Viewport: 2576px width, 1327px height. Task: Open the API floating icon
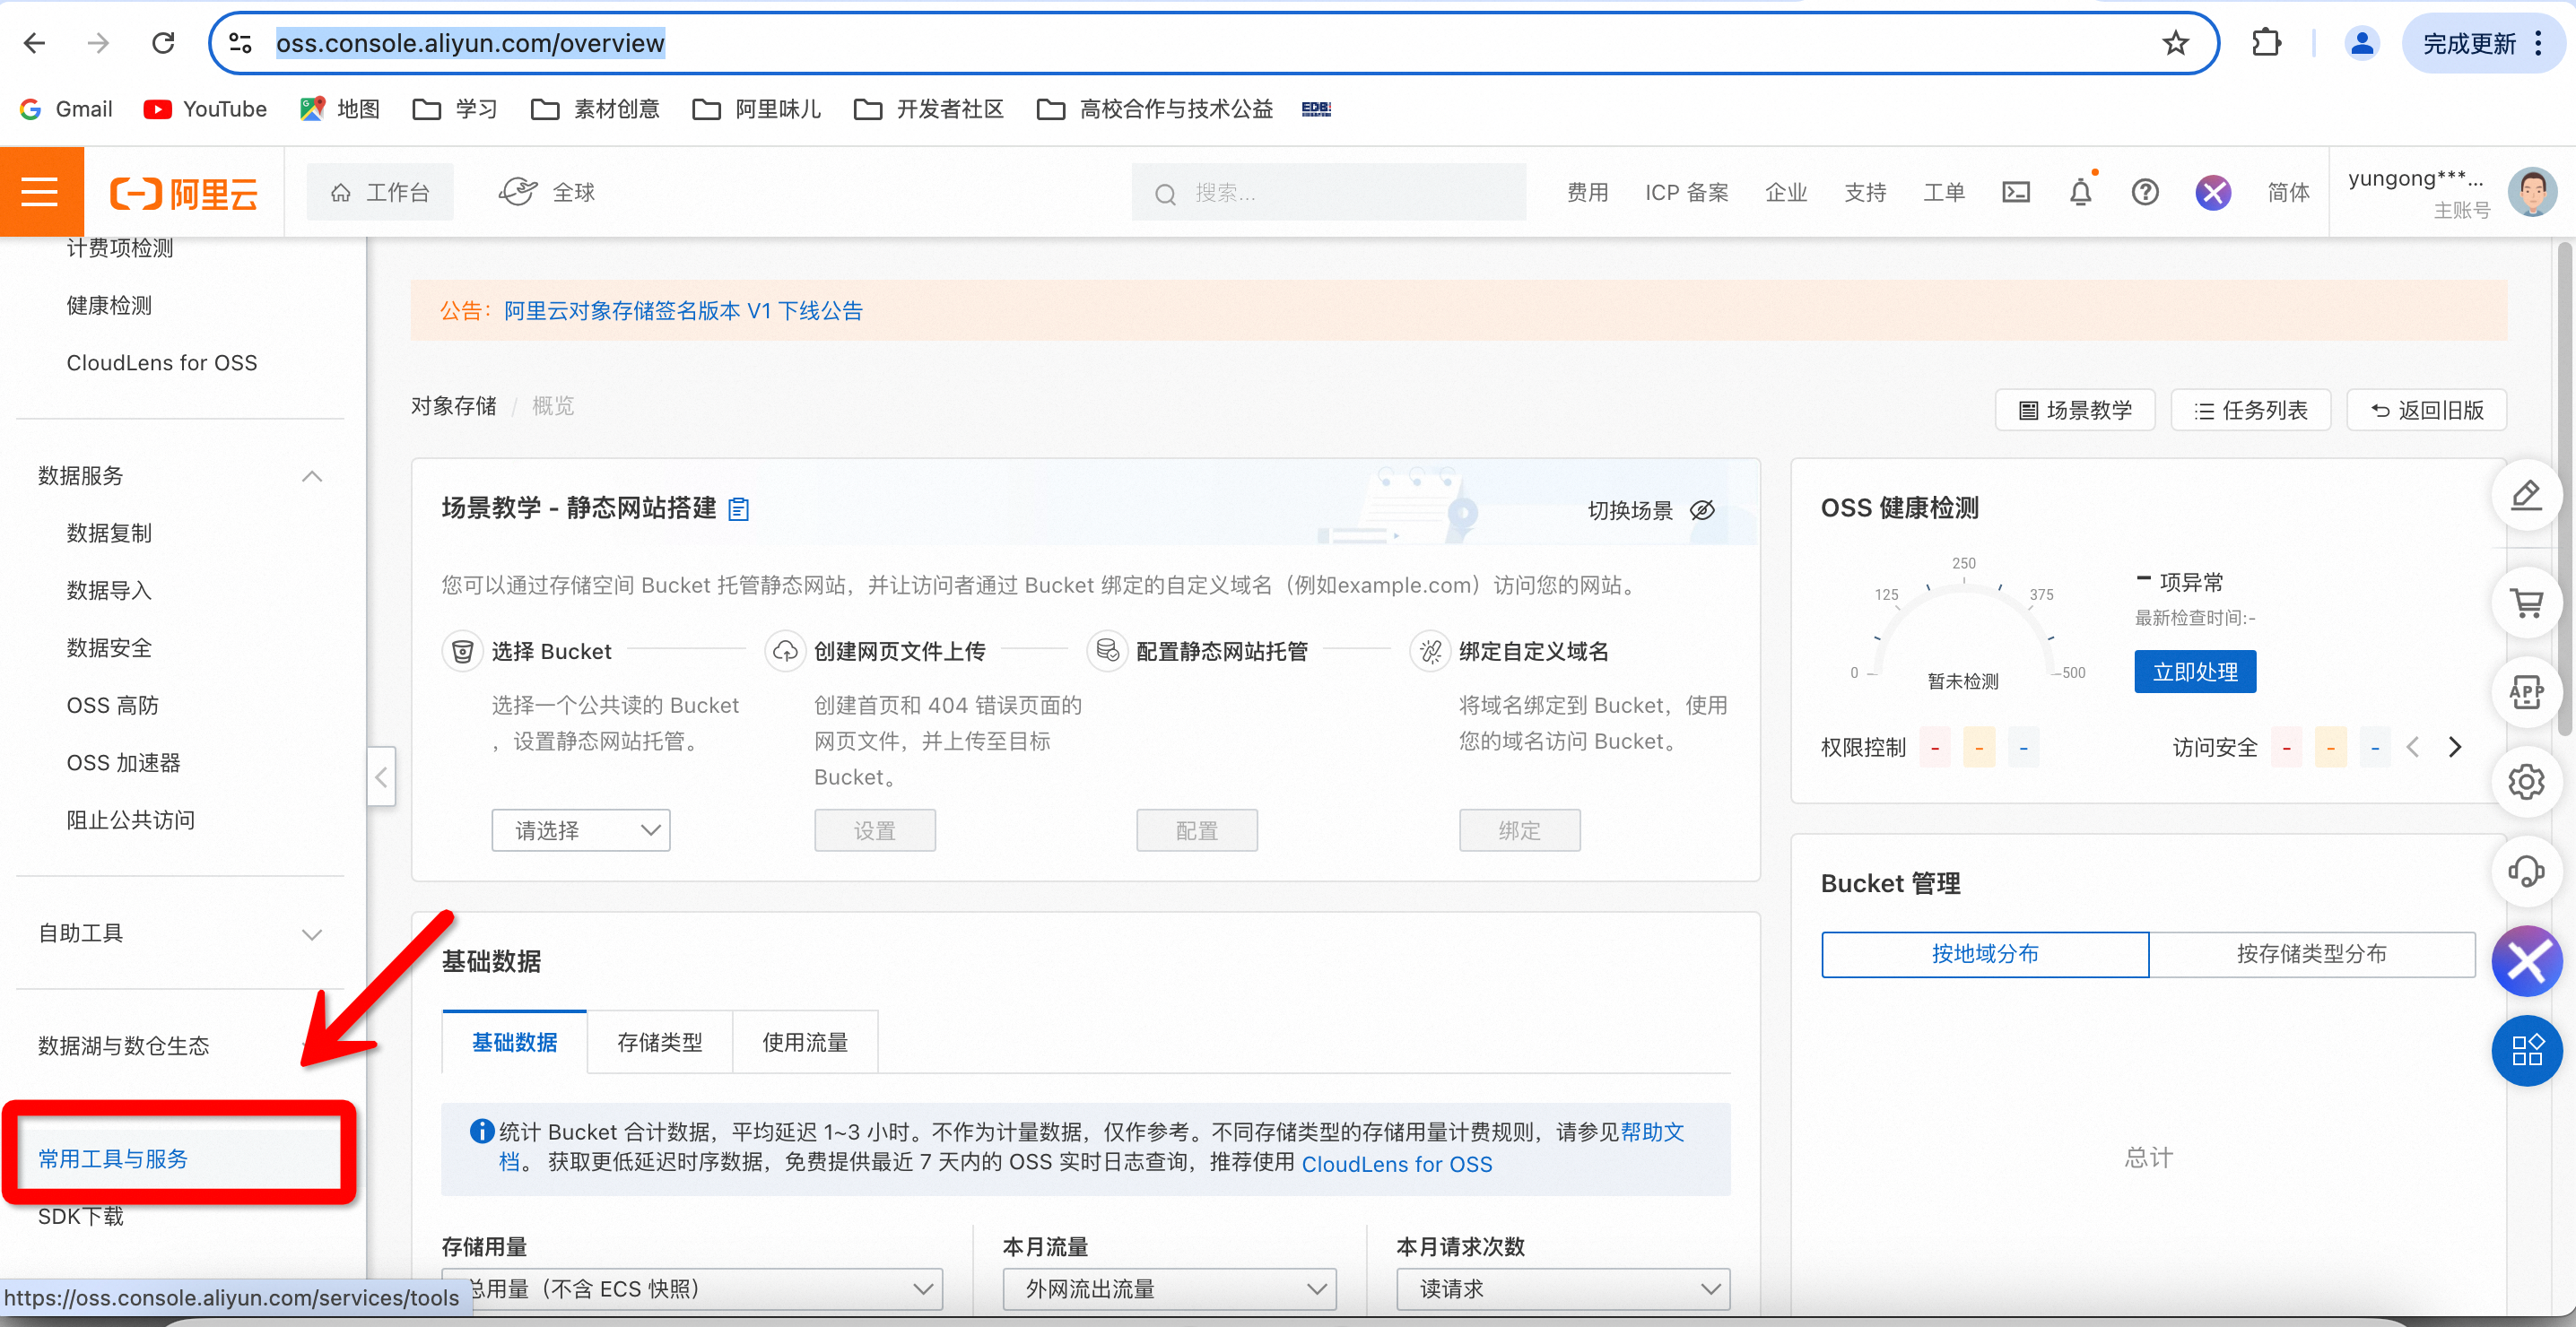tap(2526, 692)
